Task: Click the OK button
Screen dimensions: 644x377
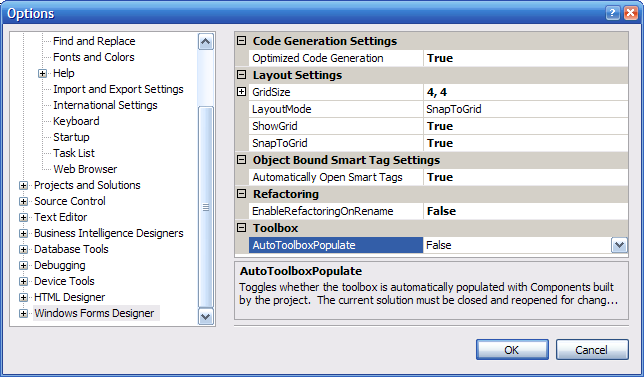Action: 512,349
